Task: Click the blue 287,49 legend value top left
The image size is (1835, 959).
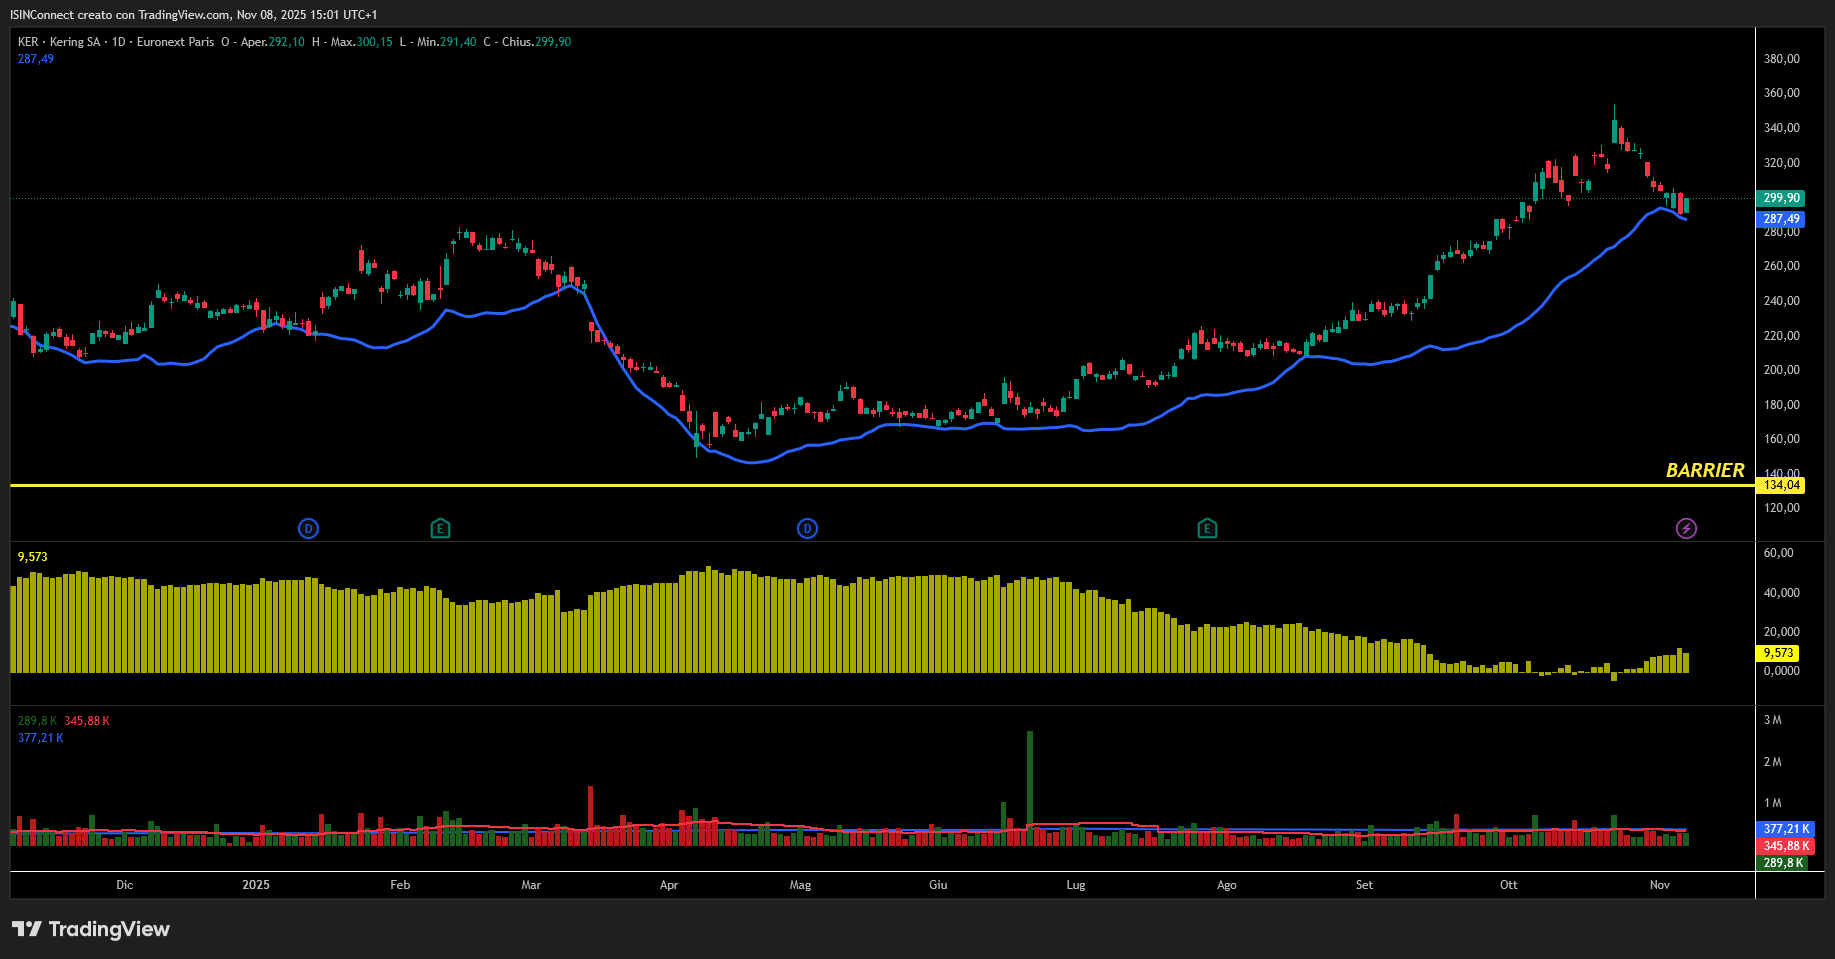Action: 36,59
